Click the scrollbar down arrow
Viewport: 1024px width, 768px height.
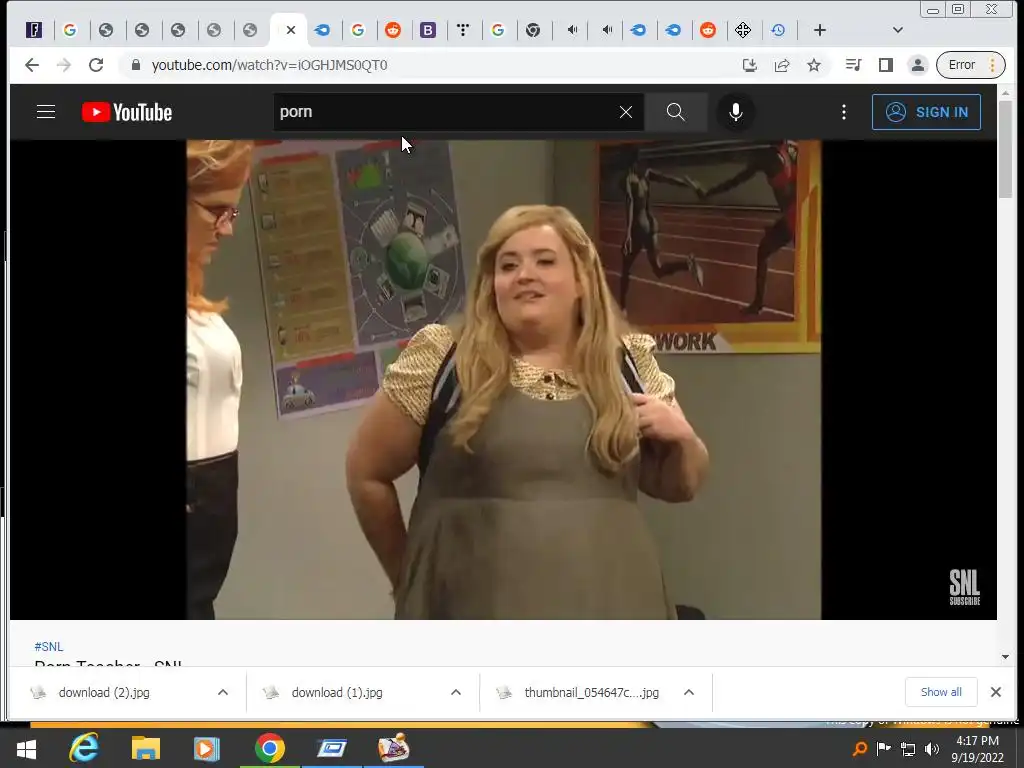pos(1005,658)
